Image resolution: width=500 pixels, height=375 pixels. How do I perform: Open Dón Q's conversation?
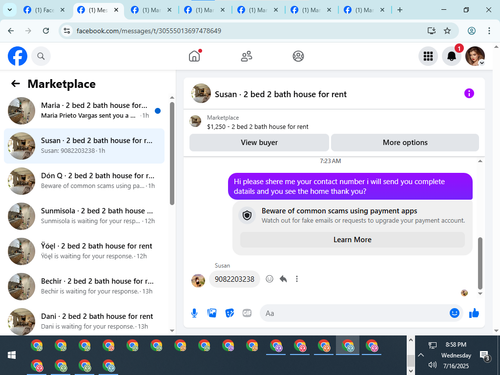coord(84,181)
